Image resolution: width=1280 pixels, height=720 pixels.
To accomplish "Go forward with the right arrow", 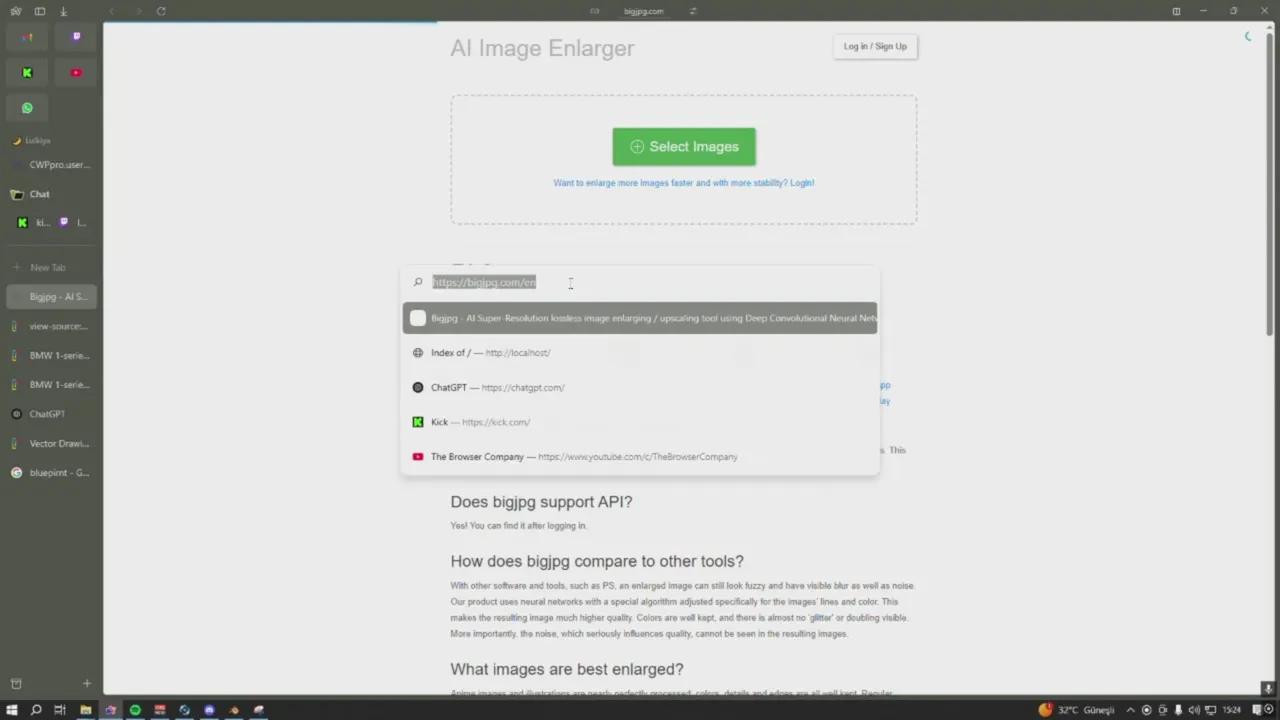I will pyautogui.click(x=137, y=11).
